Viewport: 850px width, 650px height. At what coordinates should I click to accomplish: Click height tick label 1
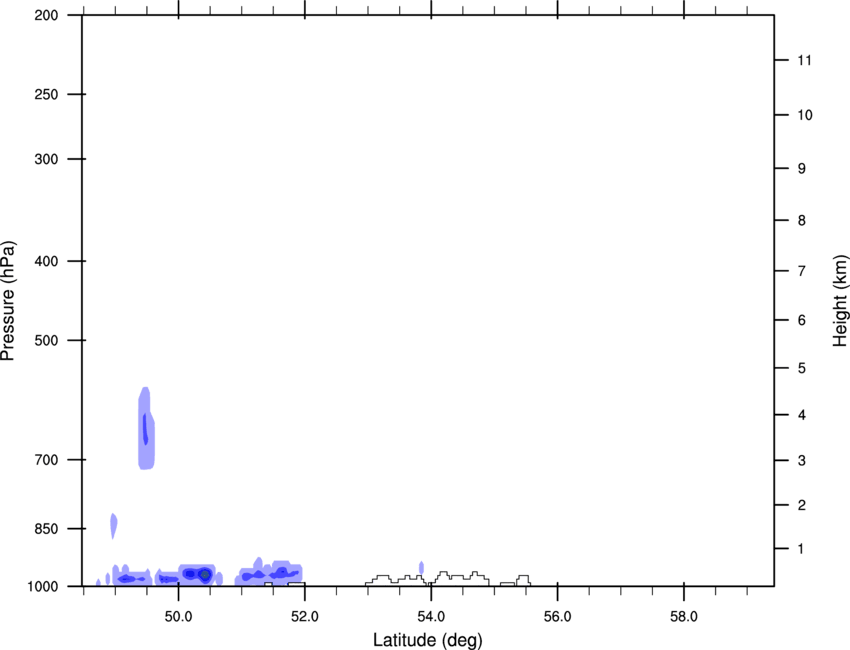(x=801, y=549)
